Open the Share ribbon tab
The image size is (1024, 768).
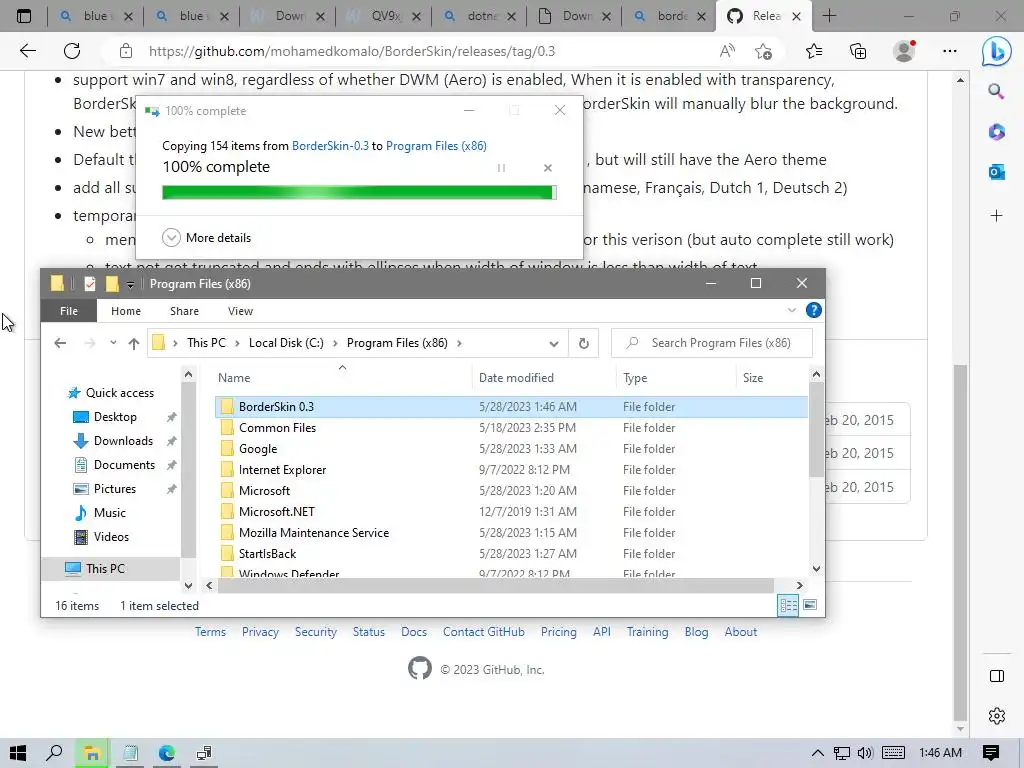click(x=184, y=311)
